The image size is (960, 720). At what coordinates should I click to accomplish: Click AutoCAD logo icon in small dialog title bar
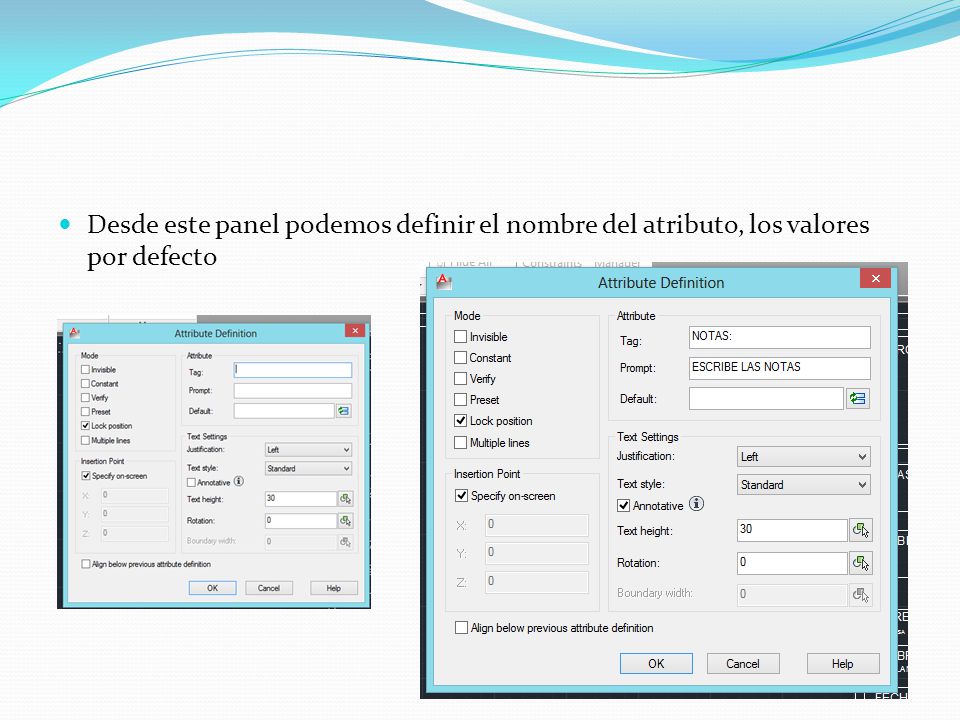tap(75, 332)
